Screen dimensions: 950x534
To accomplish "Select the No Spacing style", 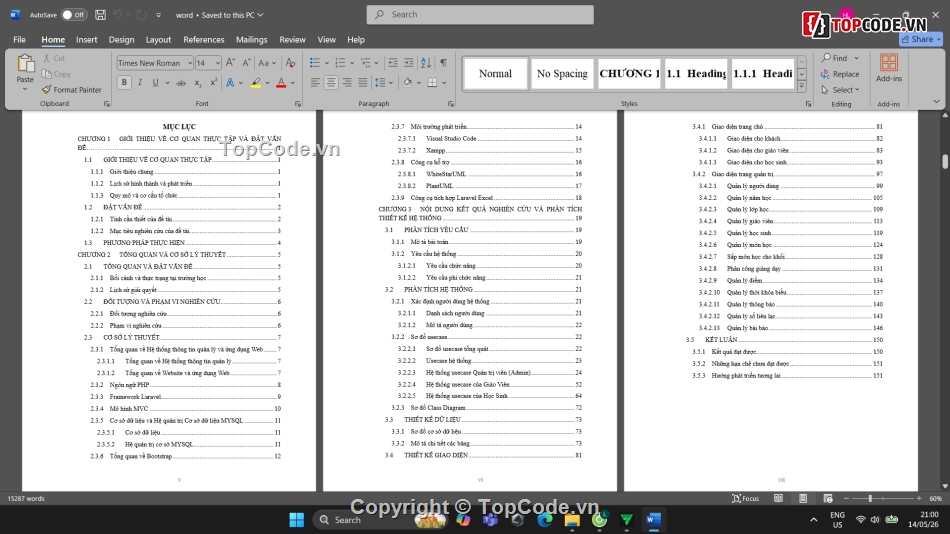I will tap(562, 73).
